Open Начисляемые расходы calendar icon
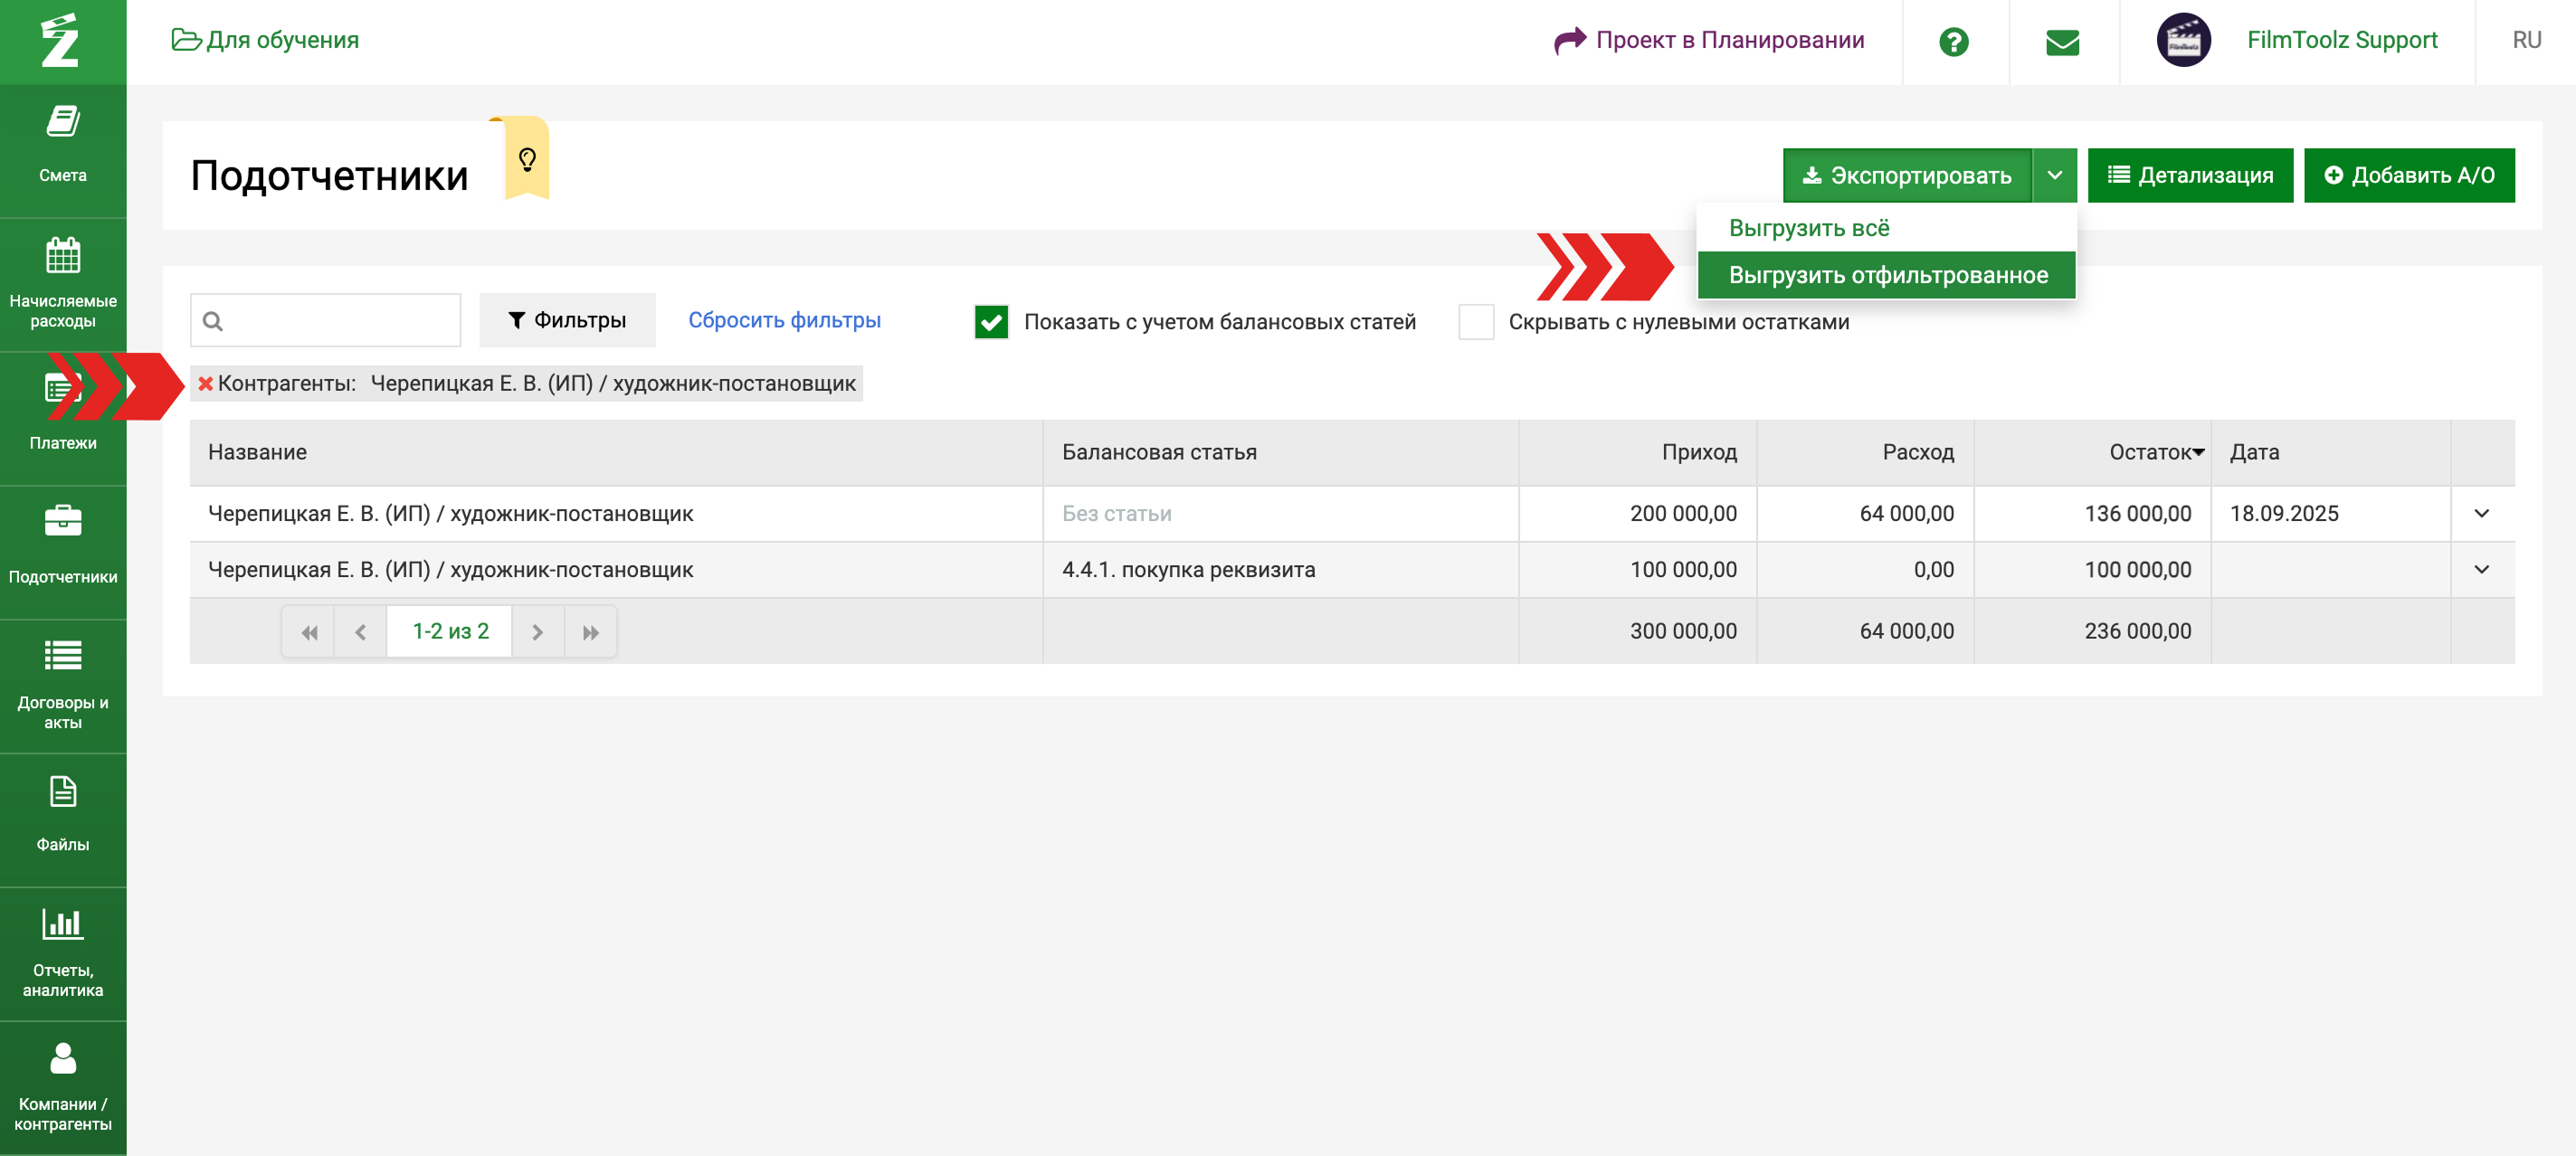Viewport: 2576px width, 1156px height. pyautogui.click(x=63, y=257)
